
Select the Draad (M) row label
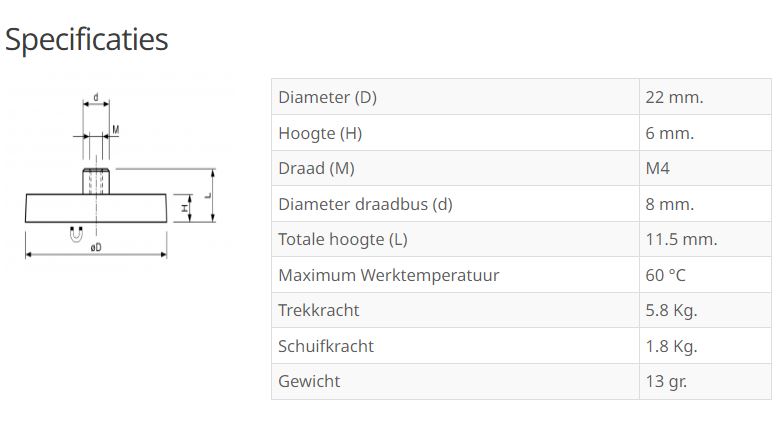pyautogui.click(x=316, y=168)
